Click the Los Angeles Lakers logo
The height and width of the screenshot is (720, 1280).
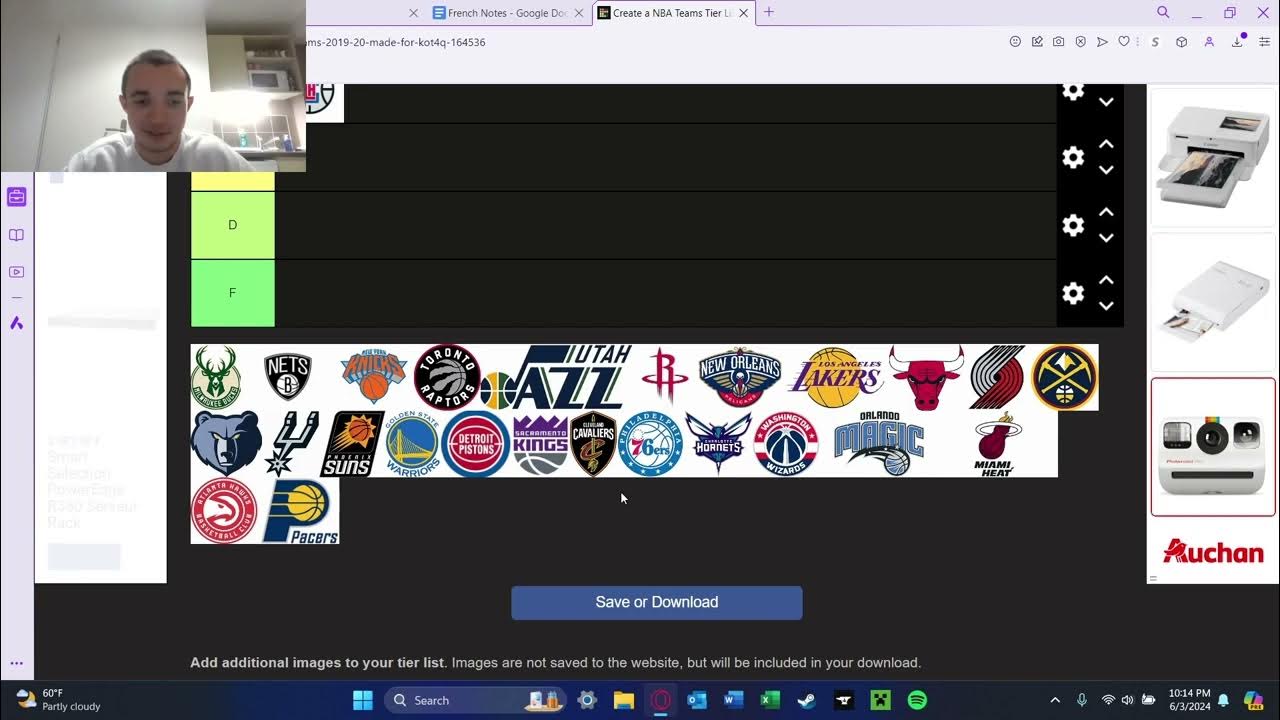click(x=836, y=377)
